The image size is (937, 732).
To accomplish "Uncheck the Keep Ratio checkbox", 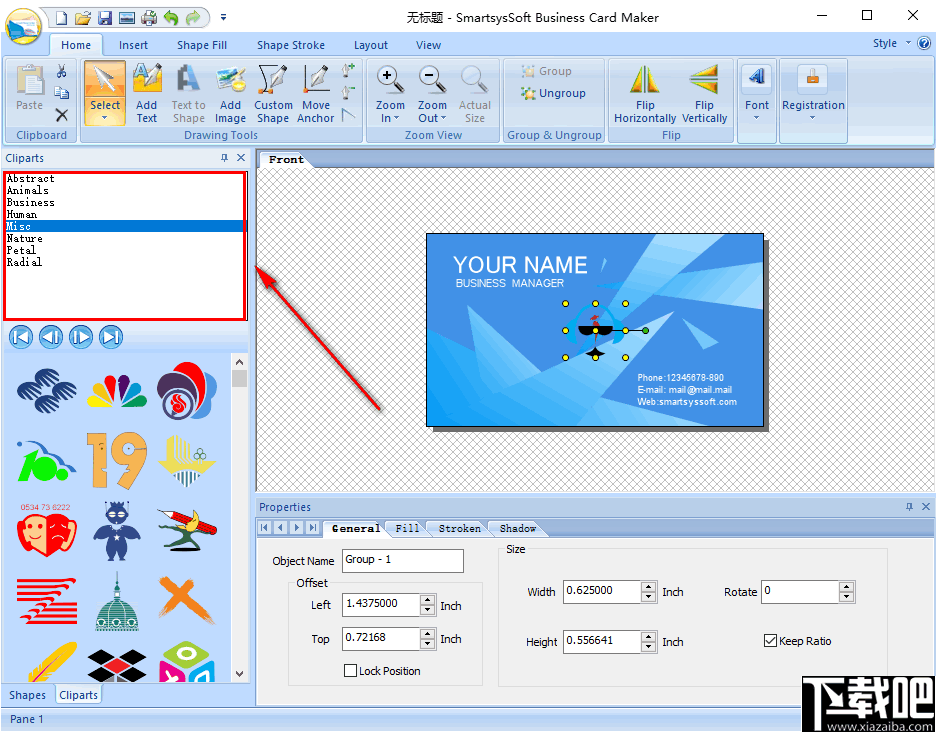I will [x=771, y=641].
